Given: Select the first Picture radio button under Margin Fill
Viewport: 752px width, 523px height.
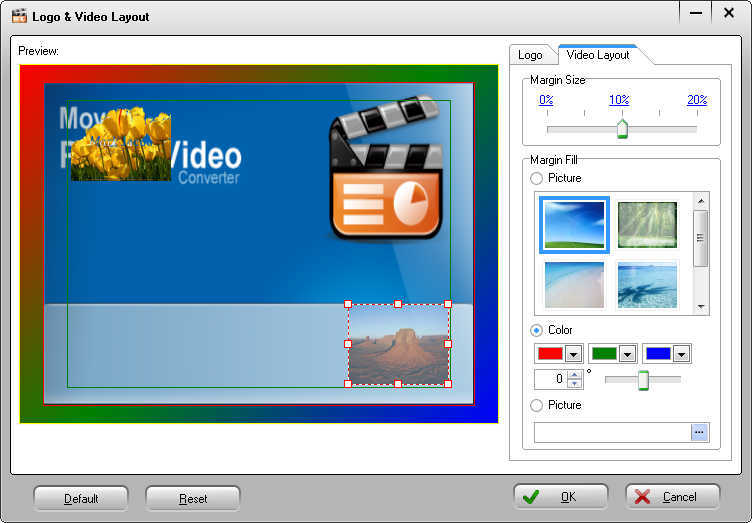Looking at the screenshot, I should [x=537, y=178].
